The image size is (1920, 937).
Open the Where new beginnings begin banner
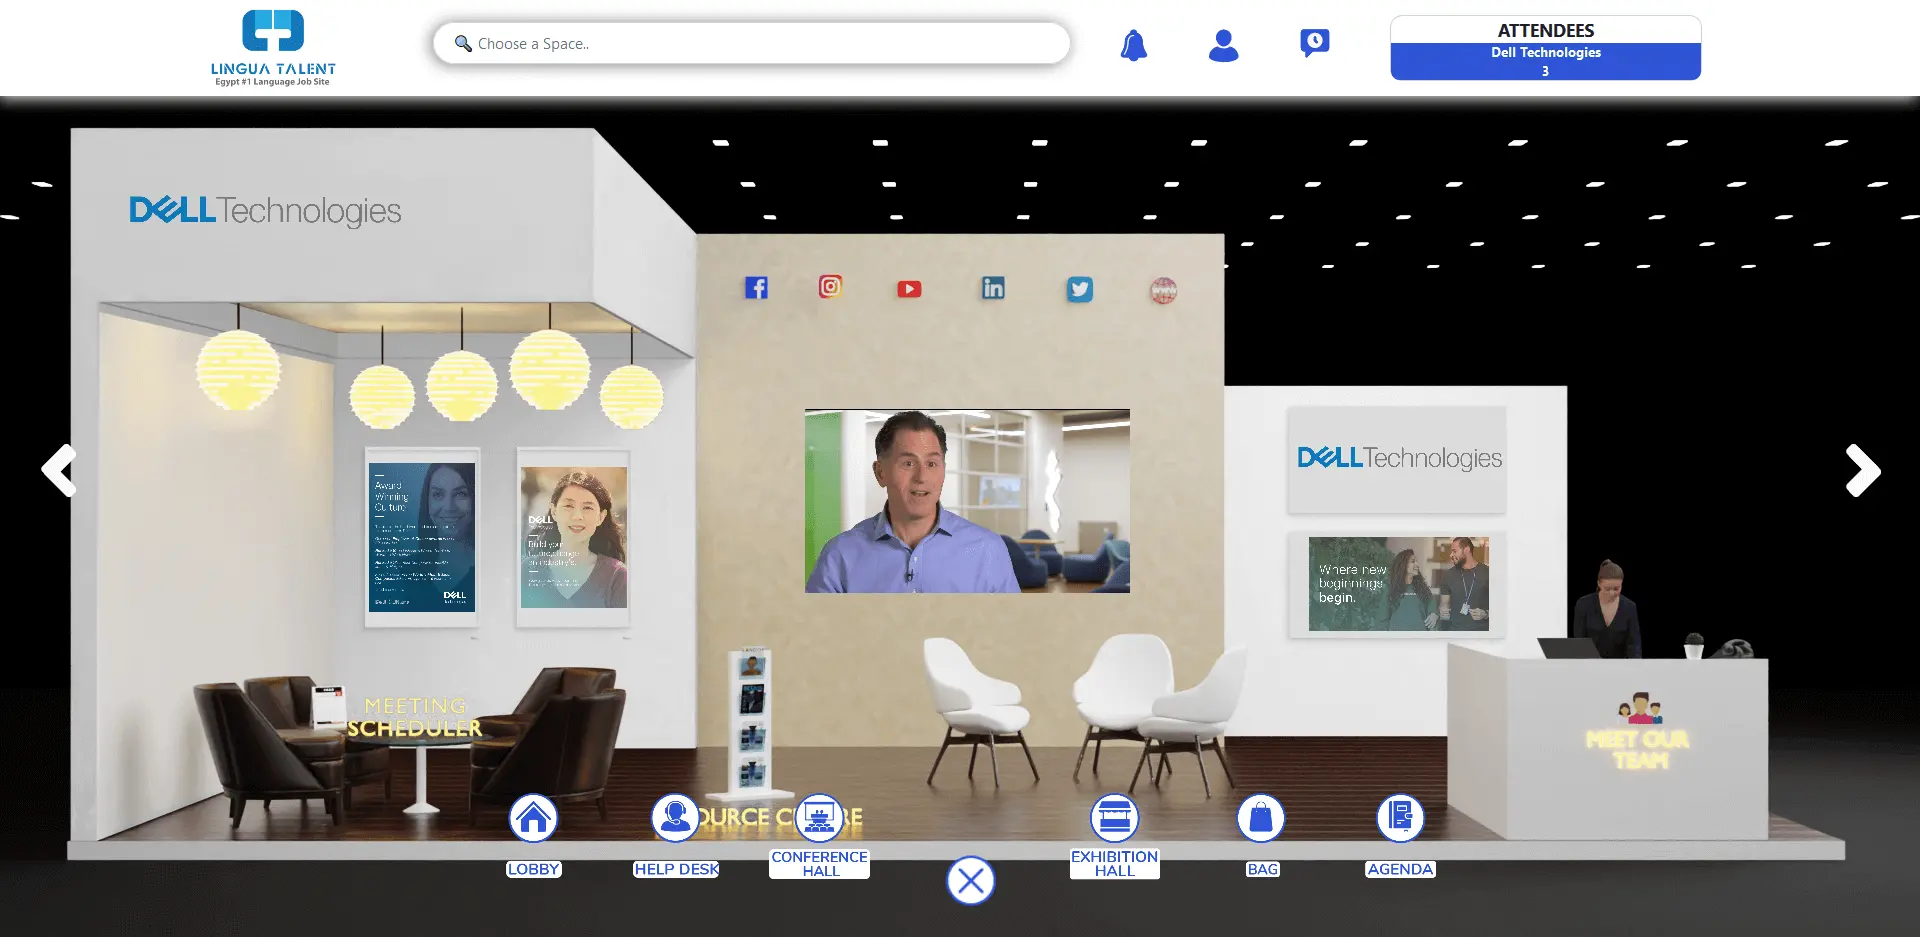1398,584
